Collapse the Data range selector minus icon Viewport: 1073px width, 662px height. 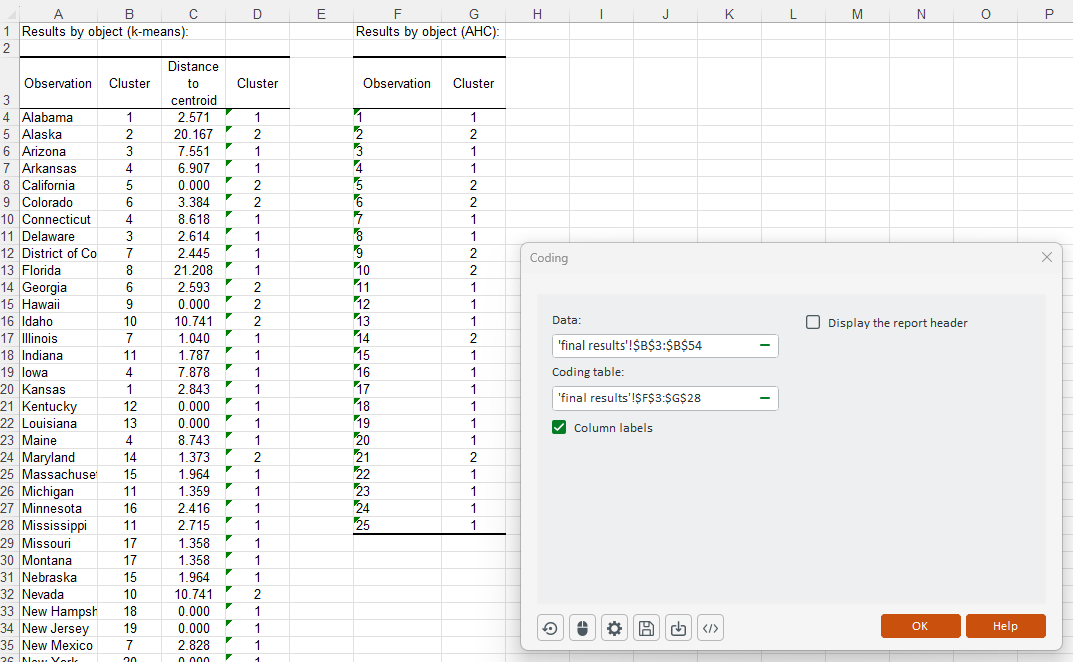(x=764, y=346)
